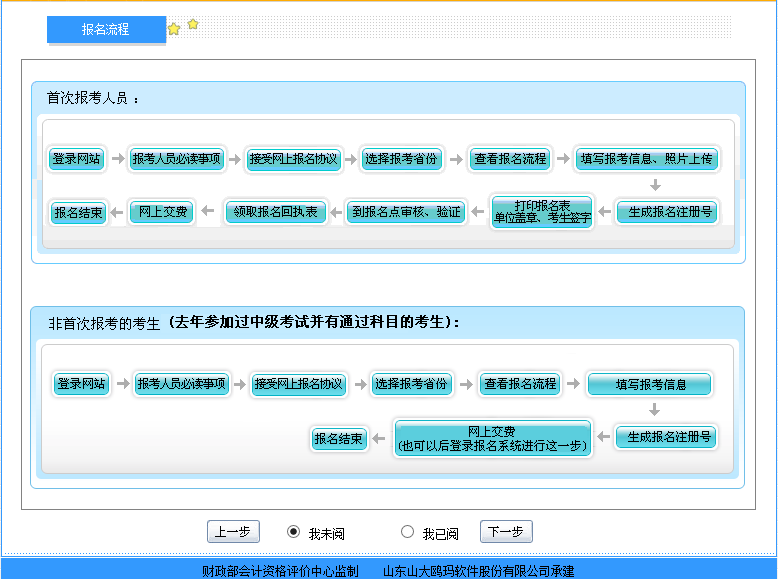Click 填写报考信息 step in lower flow

pyautogui.click(x=650, y=384)
